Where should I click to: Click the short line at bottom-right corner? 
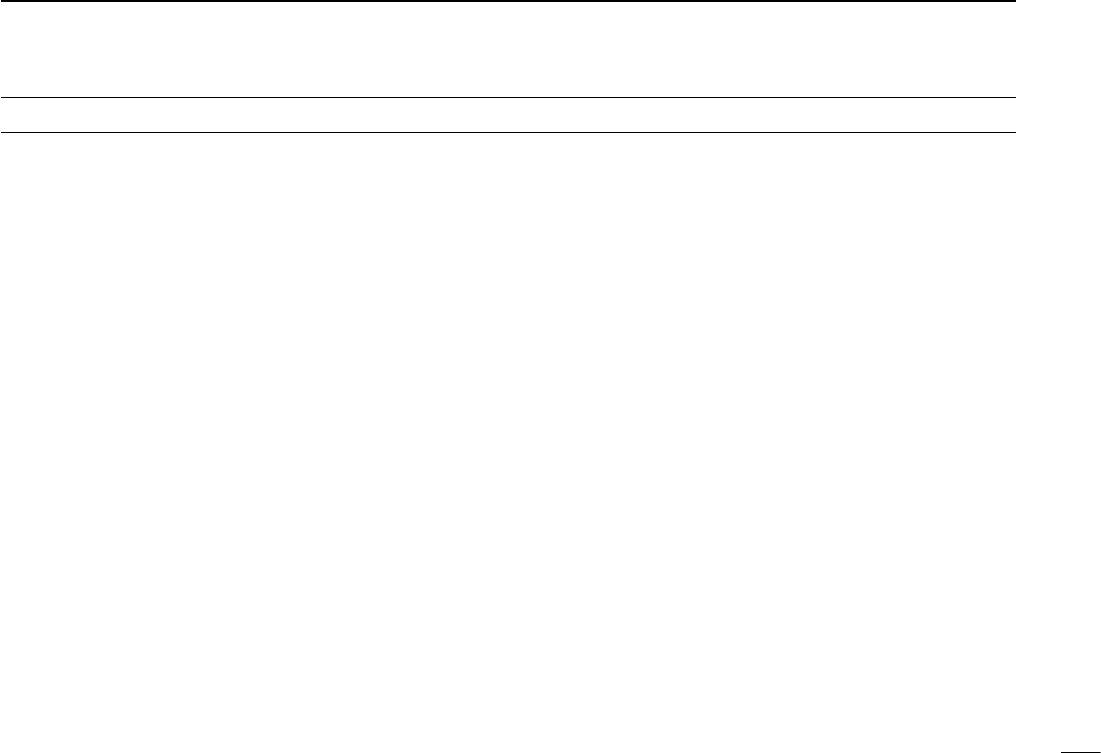[x=1079, y=752]
